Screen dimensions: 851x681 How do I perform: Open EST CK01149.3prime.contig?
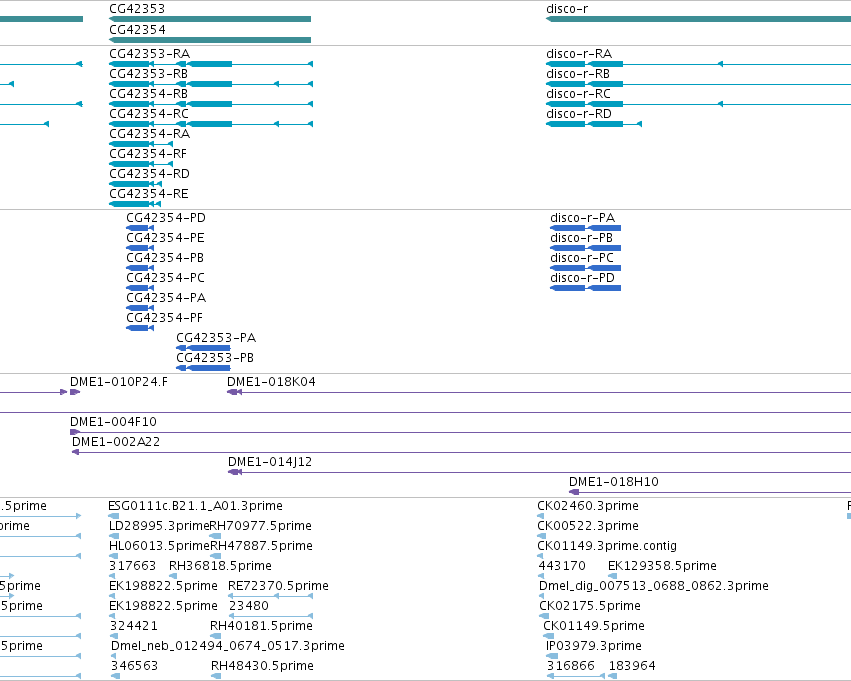coord(541,556)
